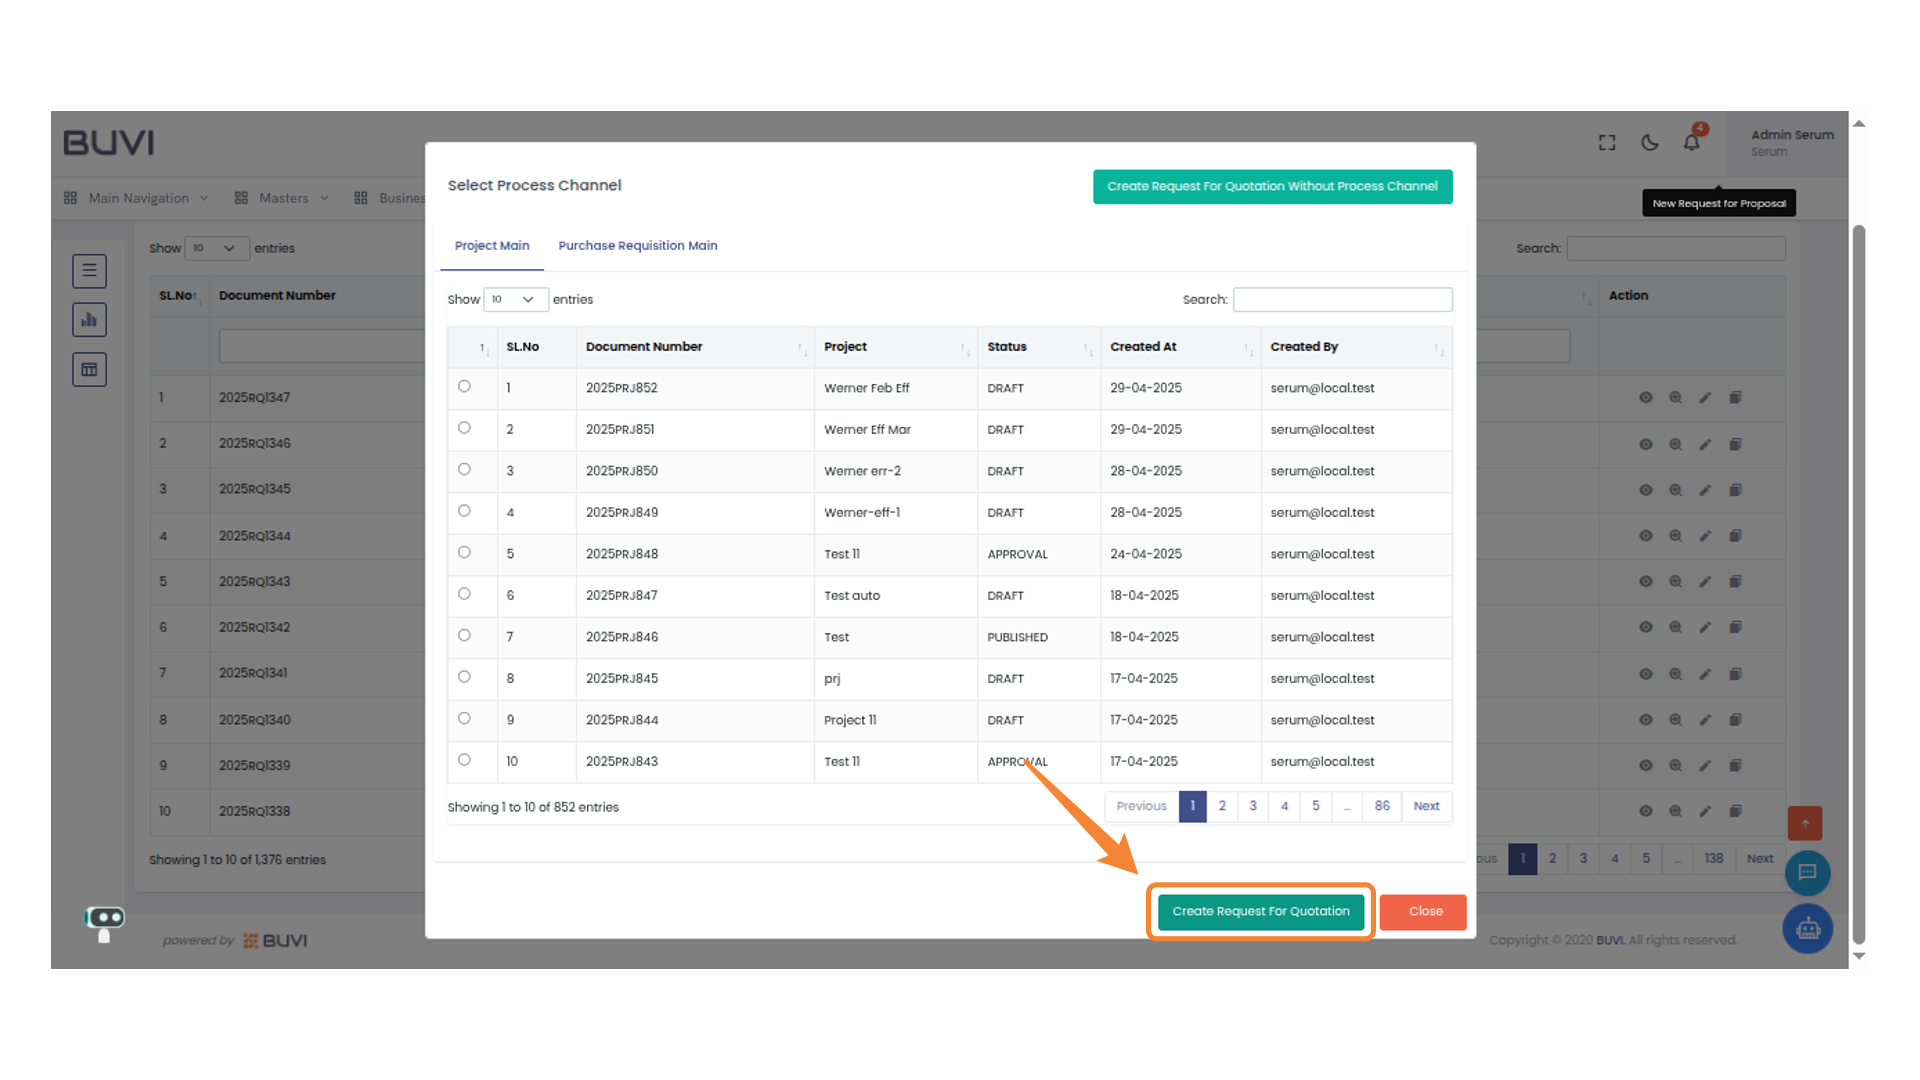Select the radio button for 2025PRJ852

[x=463, y=386]
